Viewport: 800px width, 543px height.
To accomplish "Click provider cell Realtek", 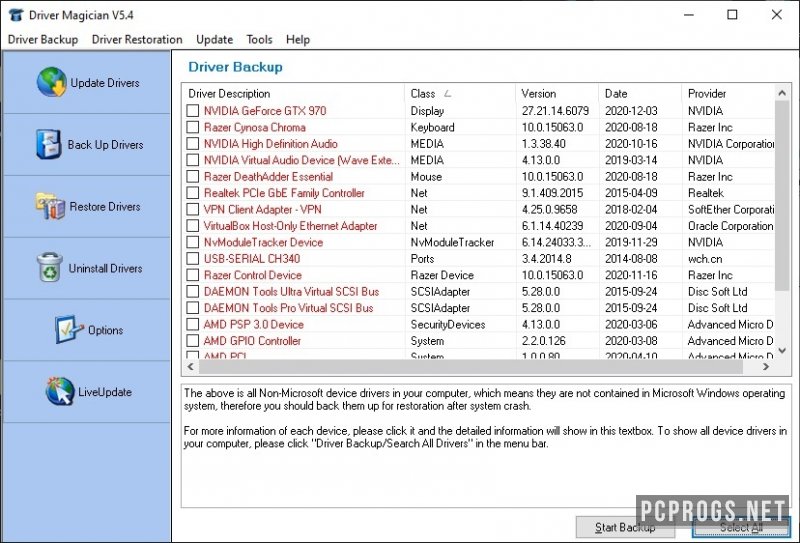I will click(706, 193).
